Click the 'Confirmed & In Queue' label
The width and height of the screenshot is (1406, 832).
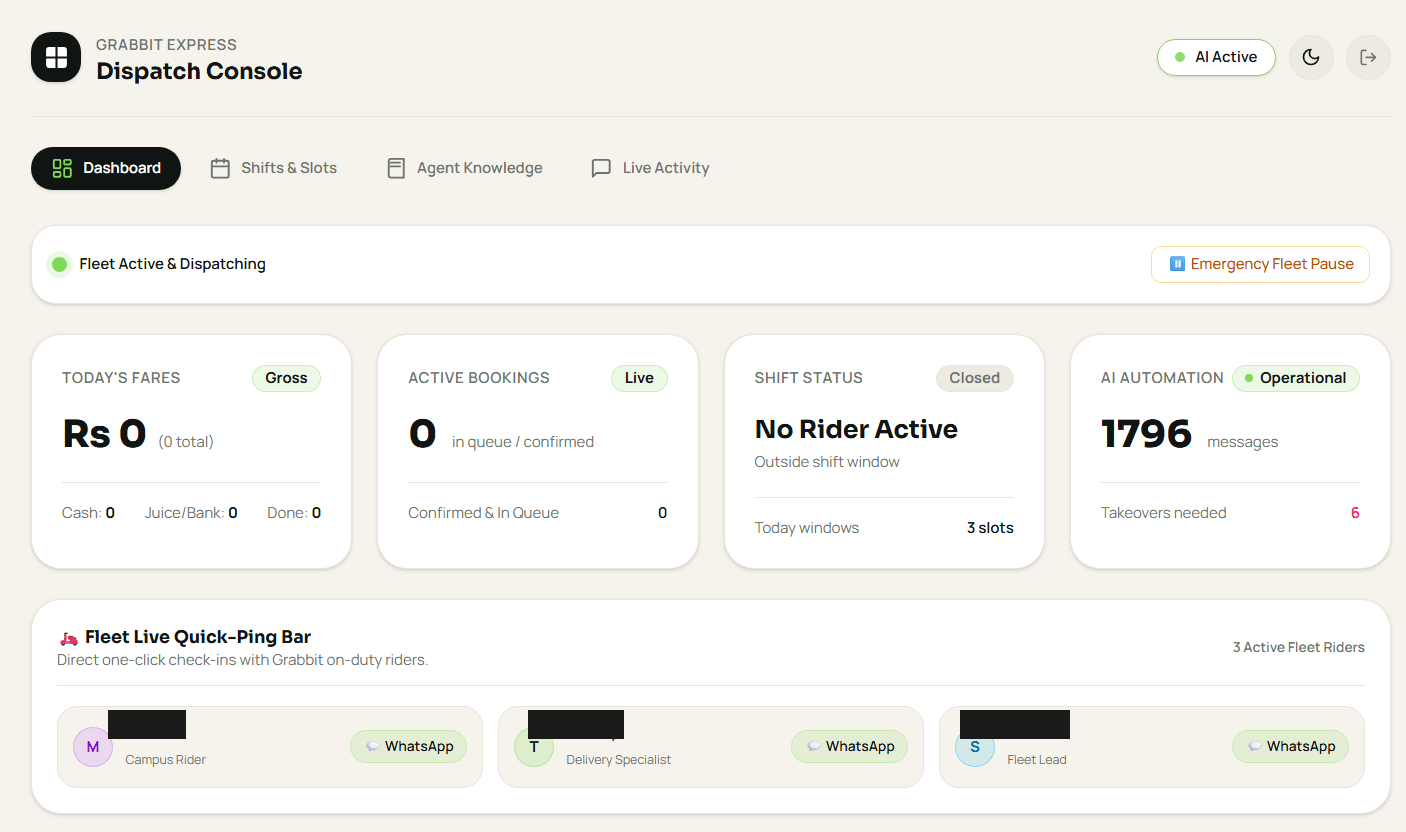click(x=483, y=513)
